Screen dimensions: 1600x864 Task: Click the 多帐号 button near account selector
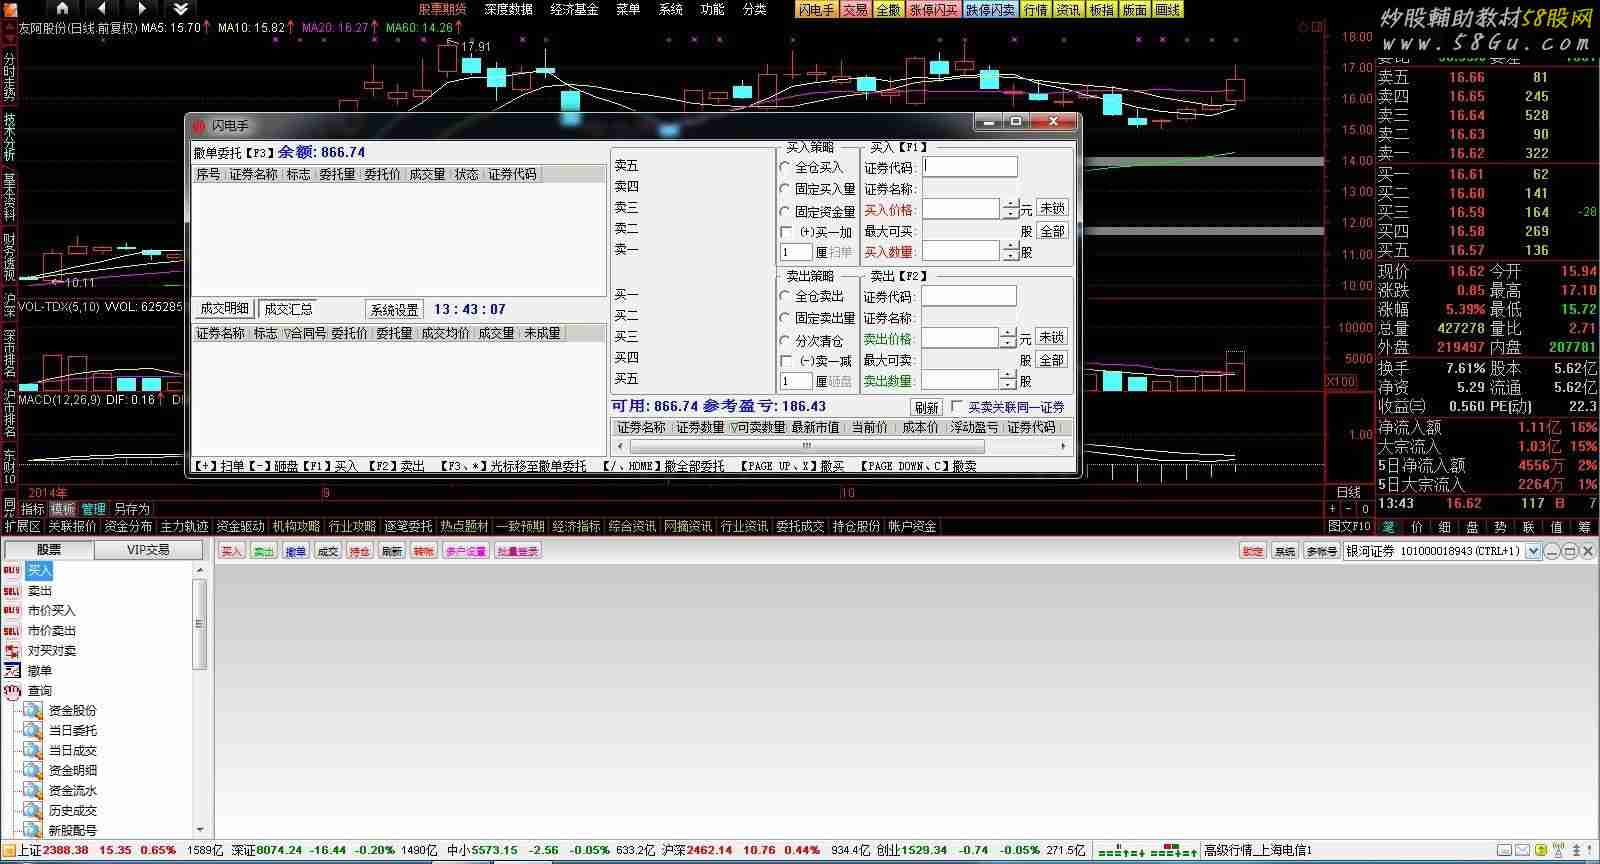1321,551
